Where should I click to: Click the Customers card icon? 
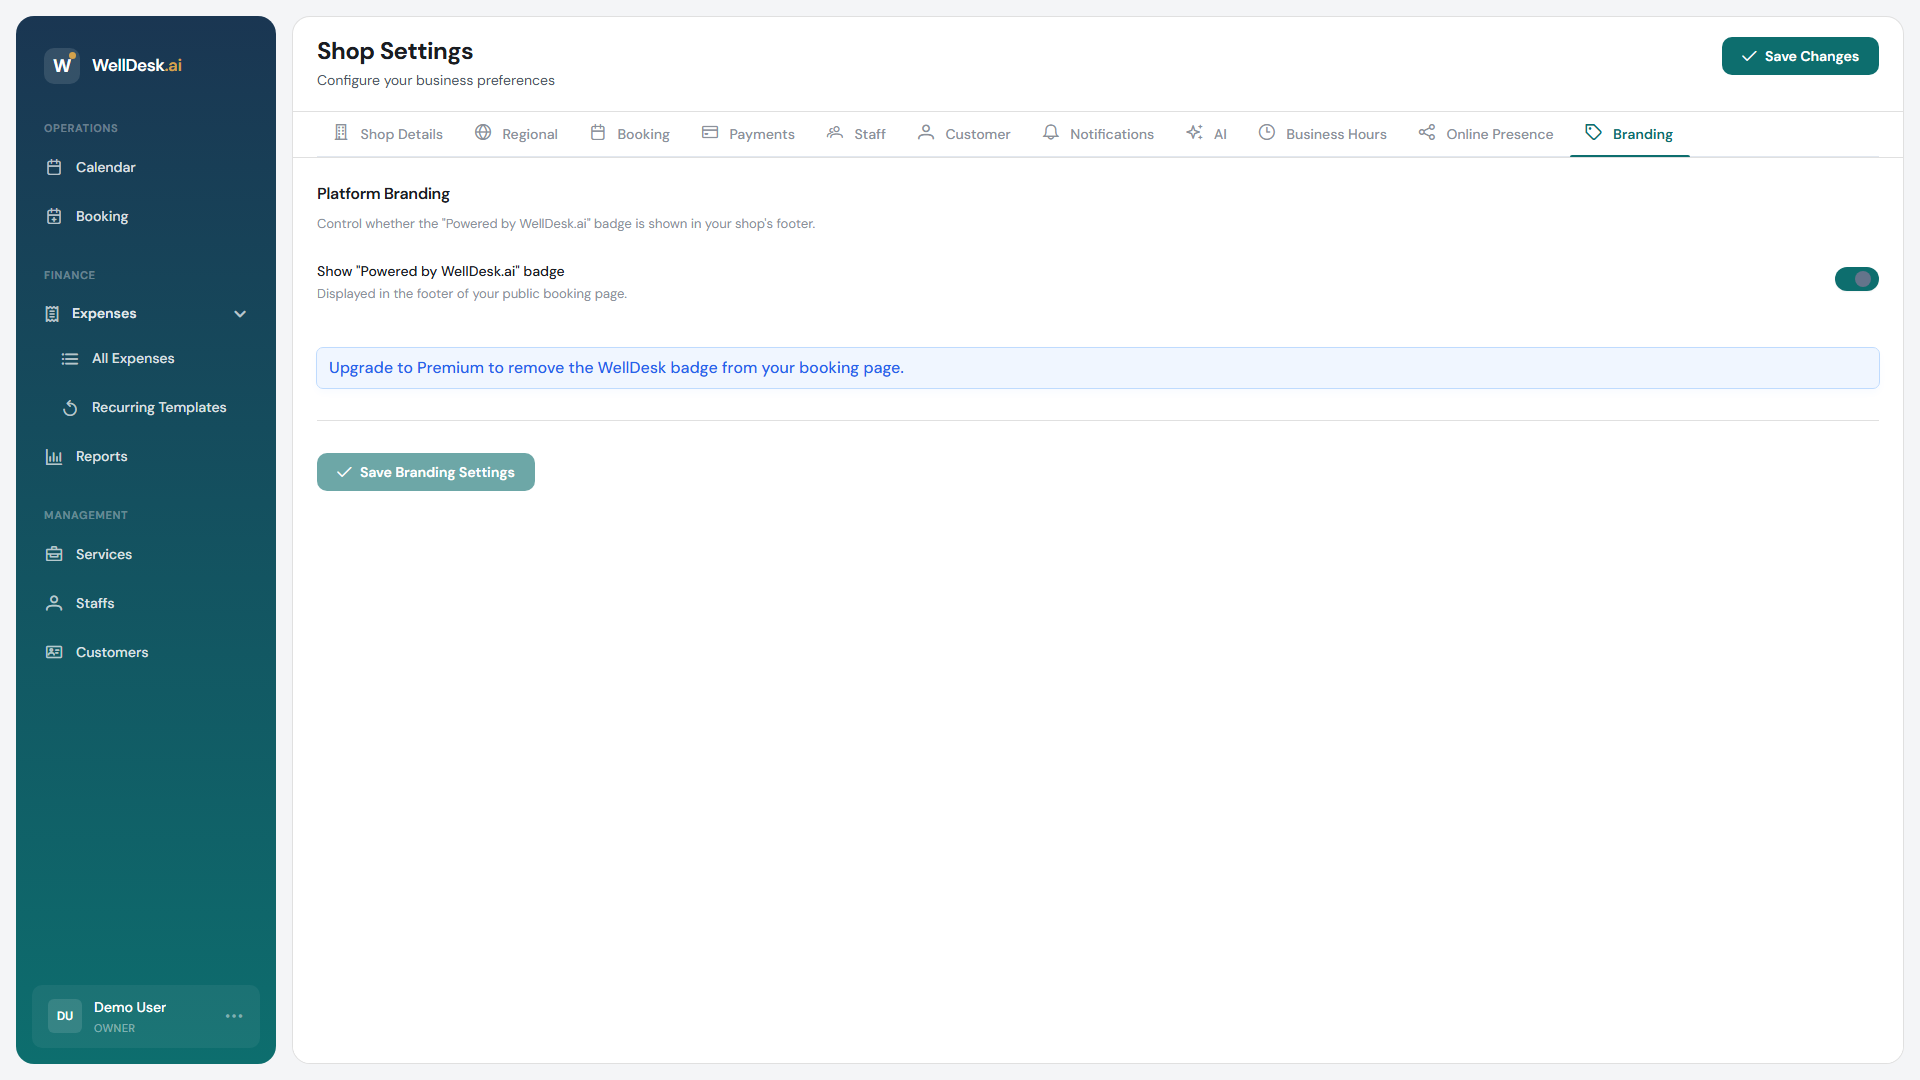(54, 652)
